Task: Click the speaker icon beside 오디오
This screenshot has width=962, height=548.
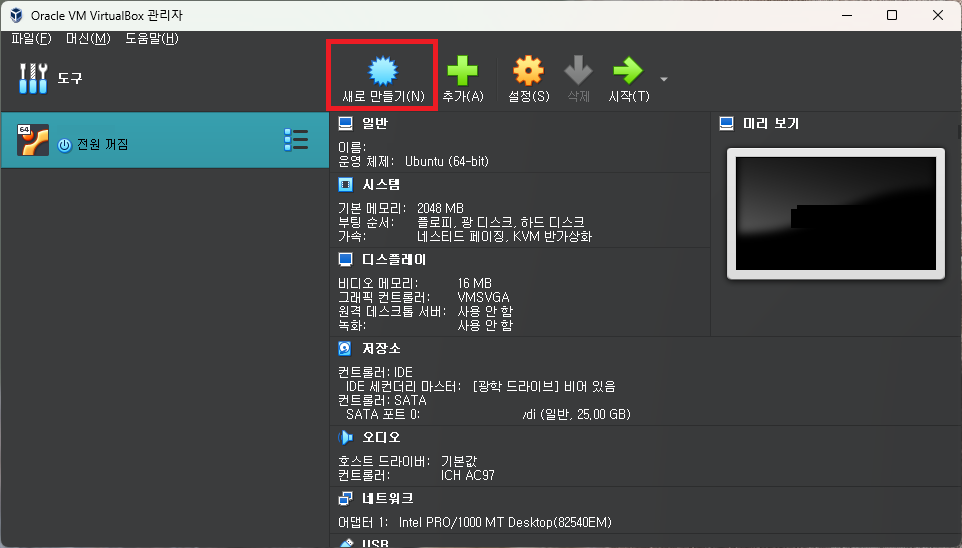Action: [x=345, y=437]
